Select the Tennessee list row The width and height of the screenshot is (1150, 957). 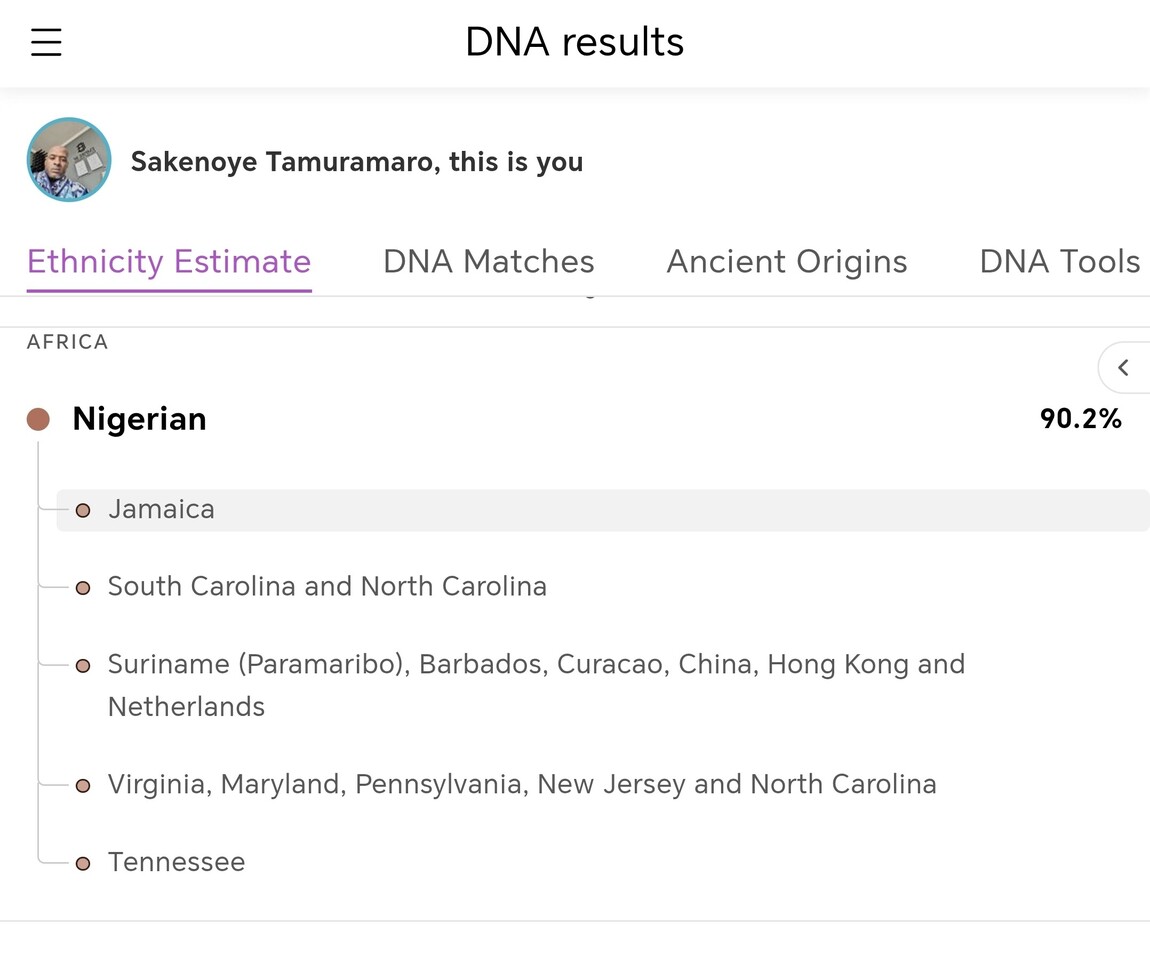(176, 860)
